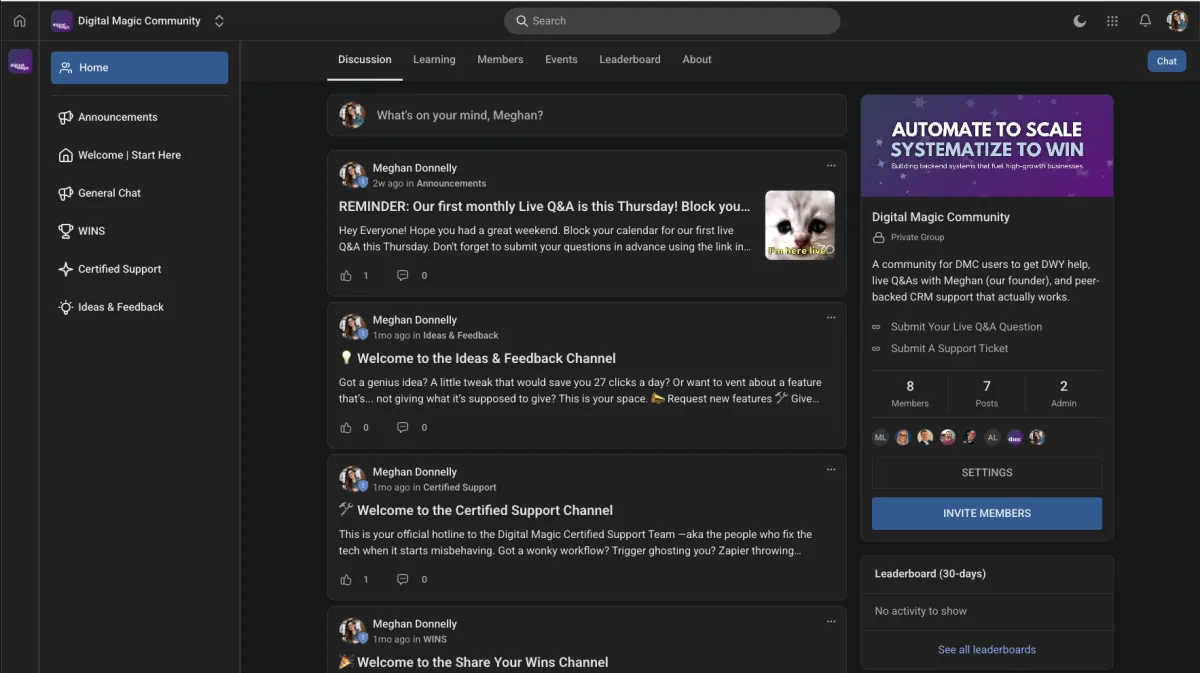Click the purple community logo in the left rail
1200x673 pixels.
pos(20,62)
